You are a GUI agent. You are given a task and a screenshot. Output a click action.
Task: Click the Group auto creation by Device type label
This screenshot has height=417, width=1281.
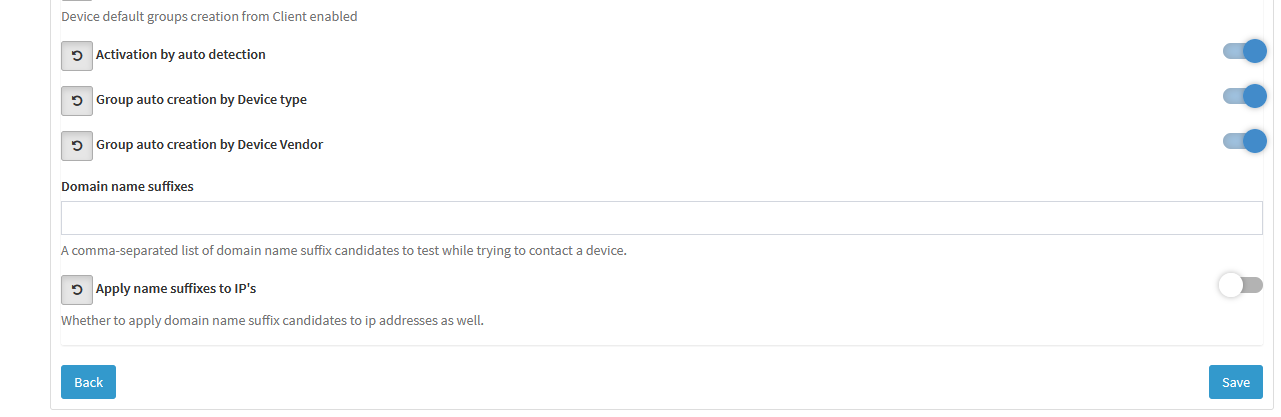[x=201, y=100]
